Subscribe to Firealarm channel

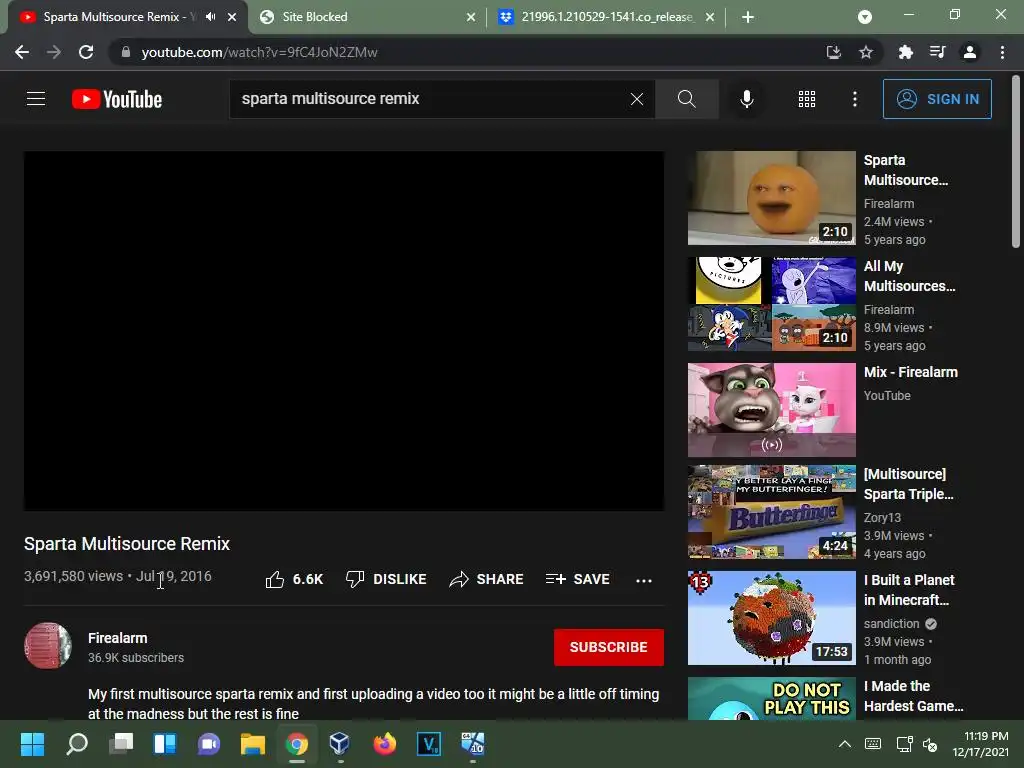[x=609, y=647]
